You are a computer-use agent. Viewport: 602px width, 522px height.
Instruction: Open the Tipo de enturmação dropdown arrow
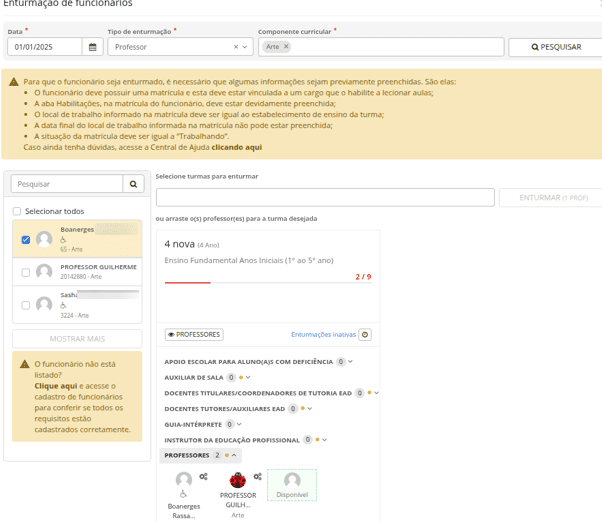click(245, 47)
